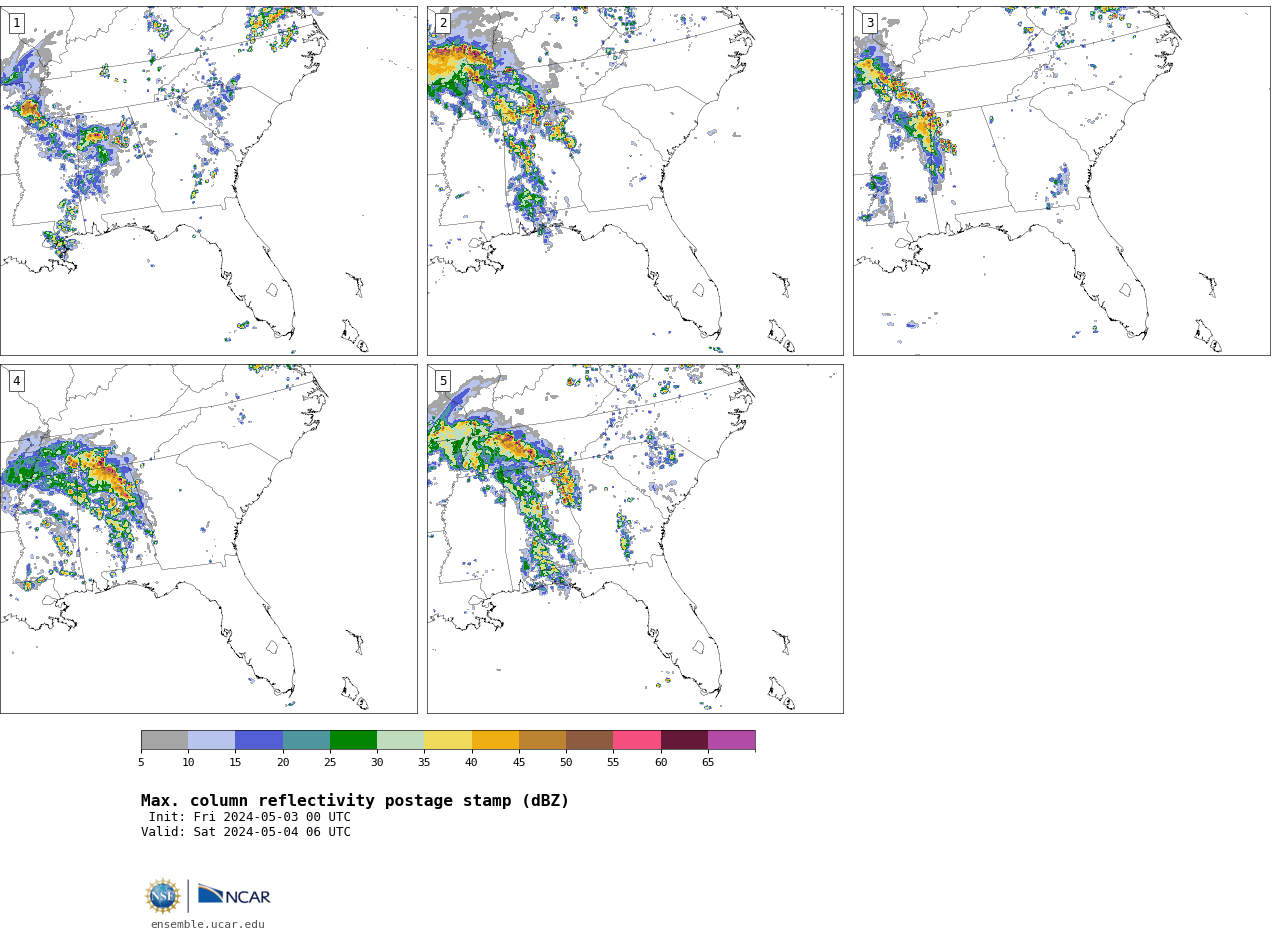Viewport: 1280px width, 936px height.
Task: Click the member number 2 label box
Action: (443, 23)
